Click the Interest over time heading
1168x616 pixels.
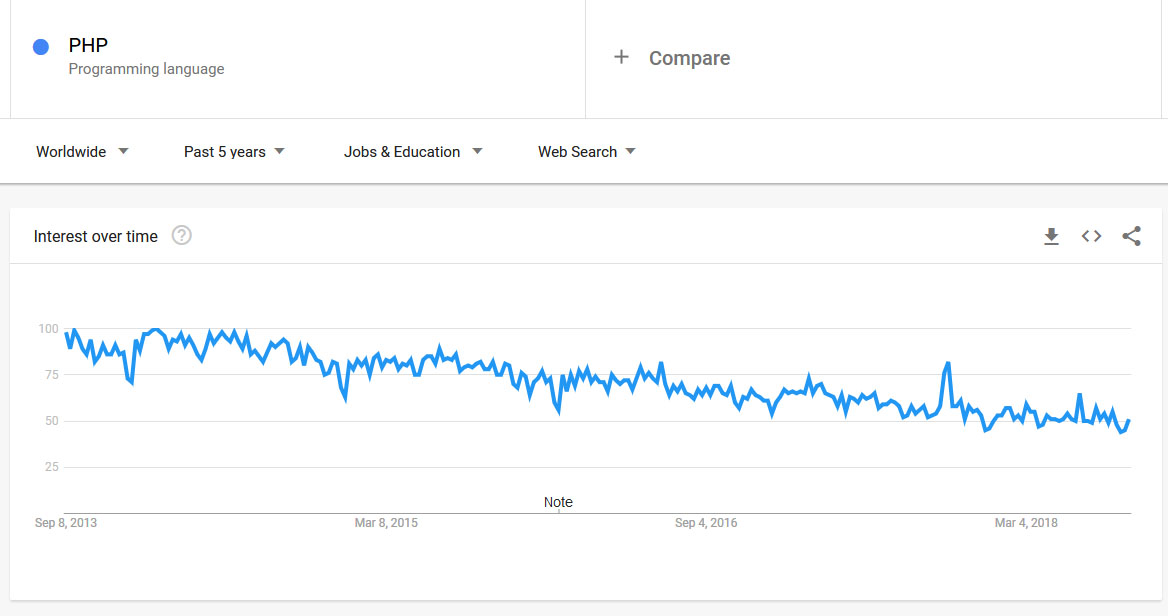click(x=96, y=237)
